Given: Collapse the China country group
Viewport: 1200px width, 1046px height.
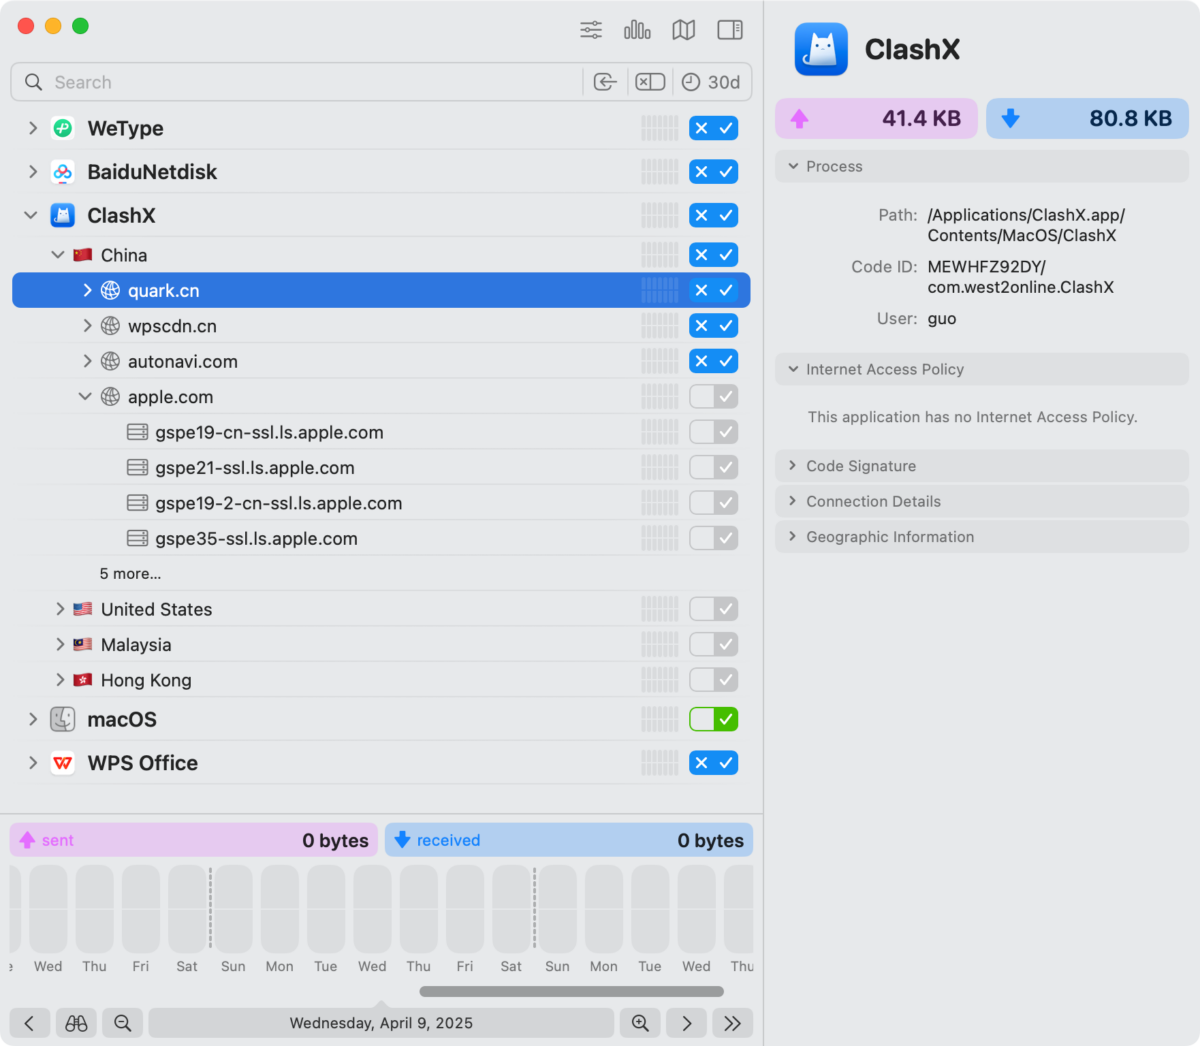Looking at the screenshot, I should [58, 255].
